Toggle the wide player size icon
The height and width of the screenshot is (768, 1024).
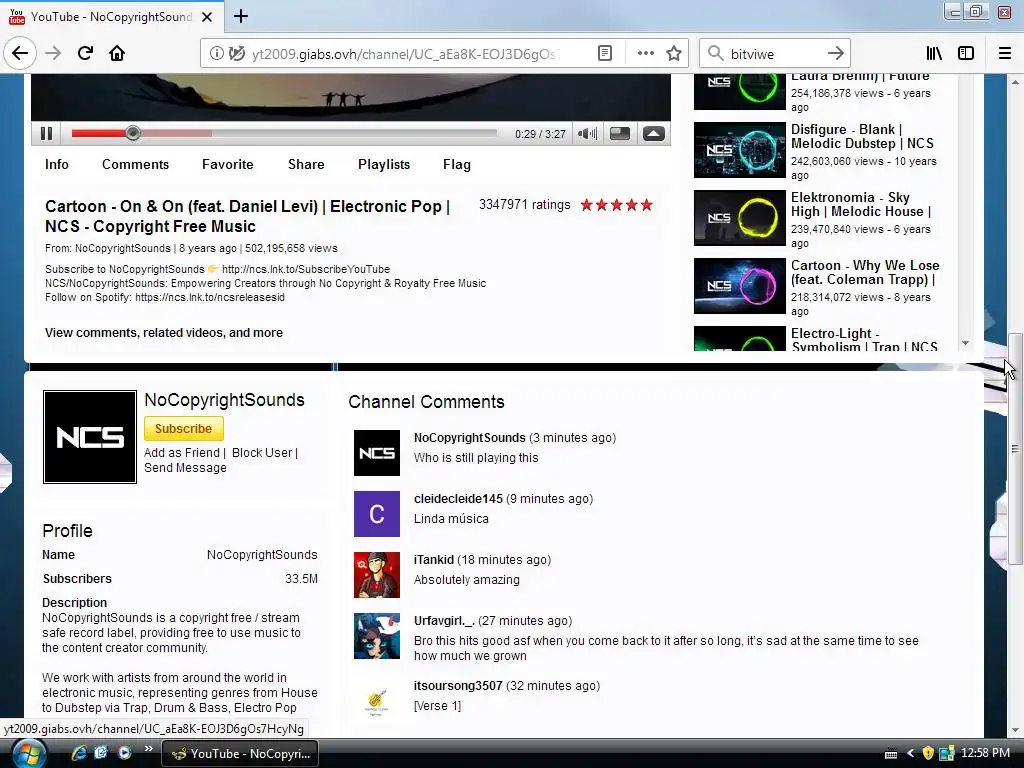[620, 134]
